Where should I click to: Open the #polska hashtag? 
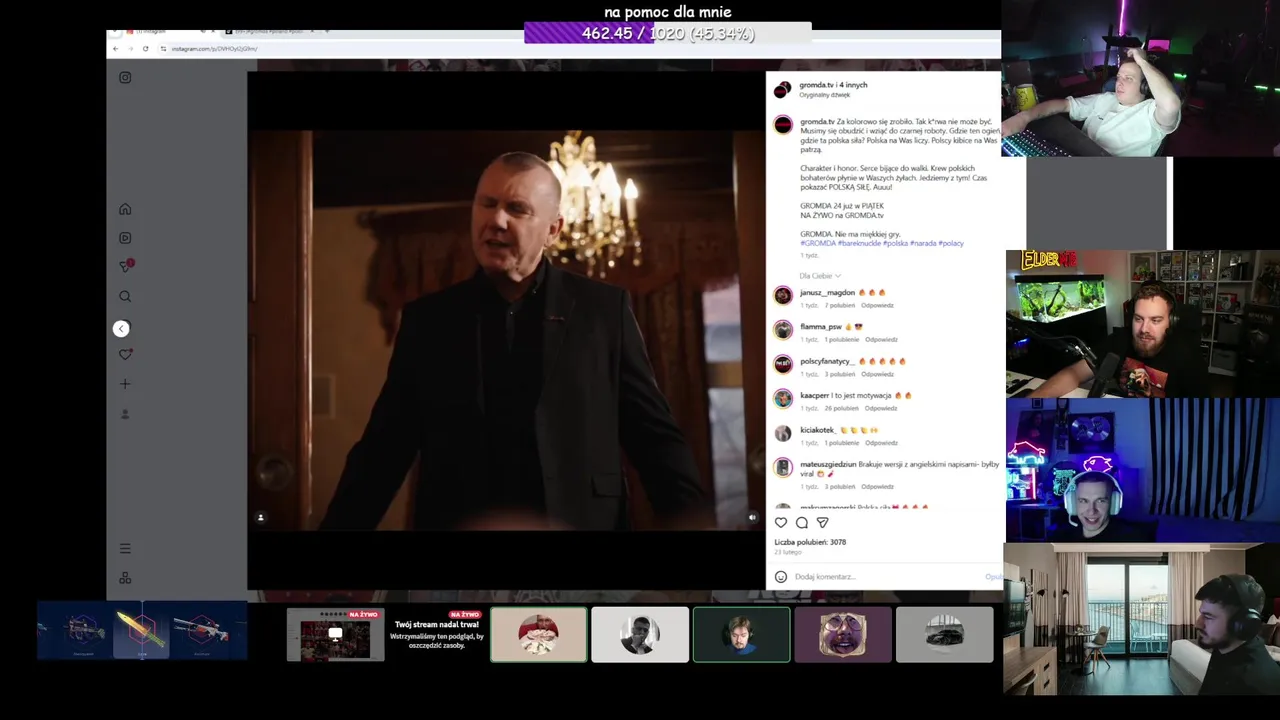click(895, 243)
